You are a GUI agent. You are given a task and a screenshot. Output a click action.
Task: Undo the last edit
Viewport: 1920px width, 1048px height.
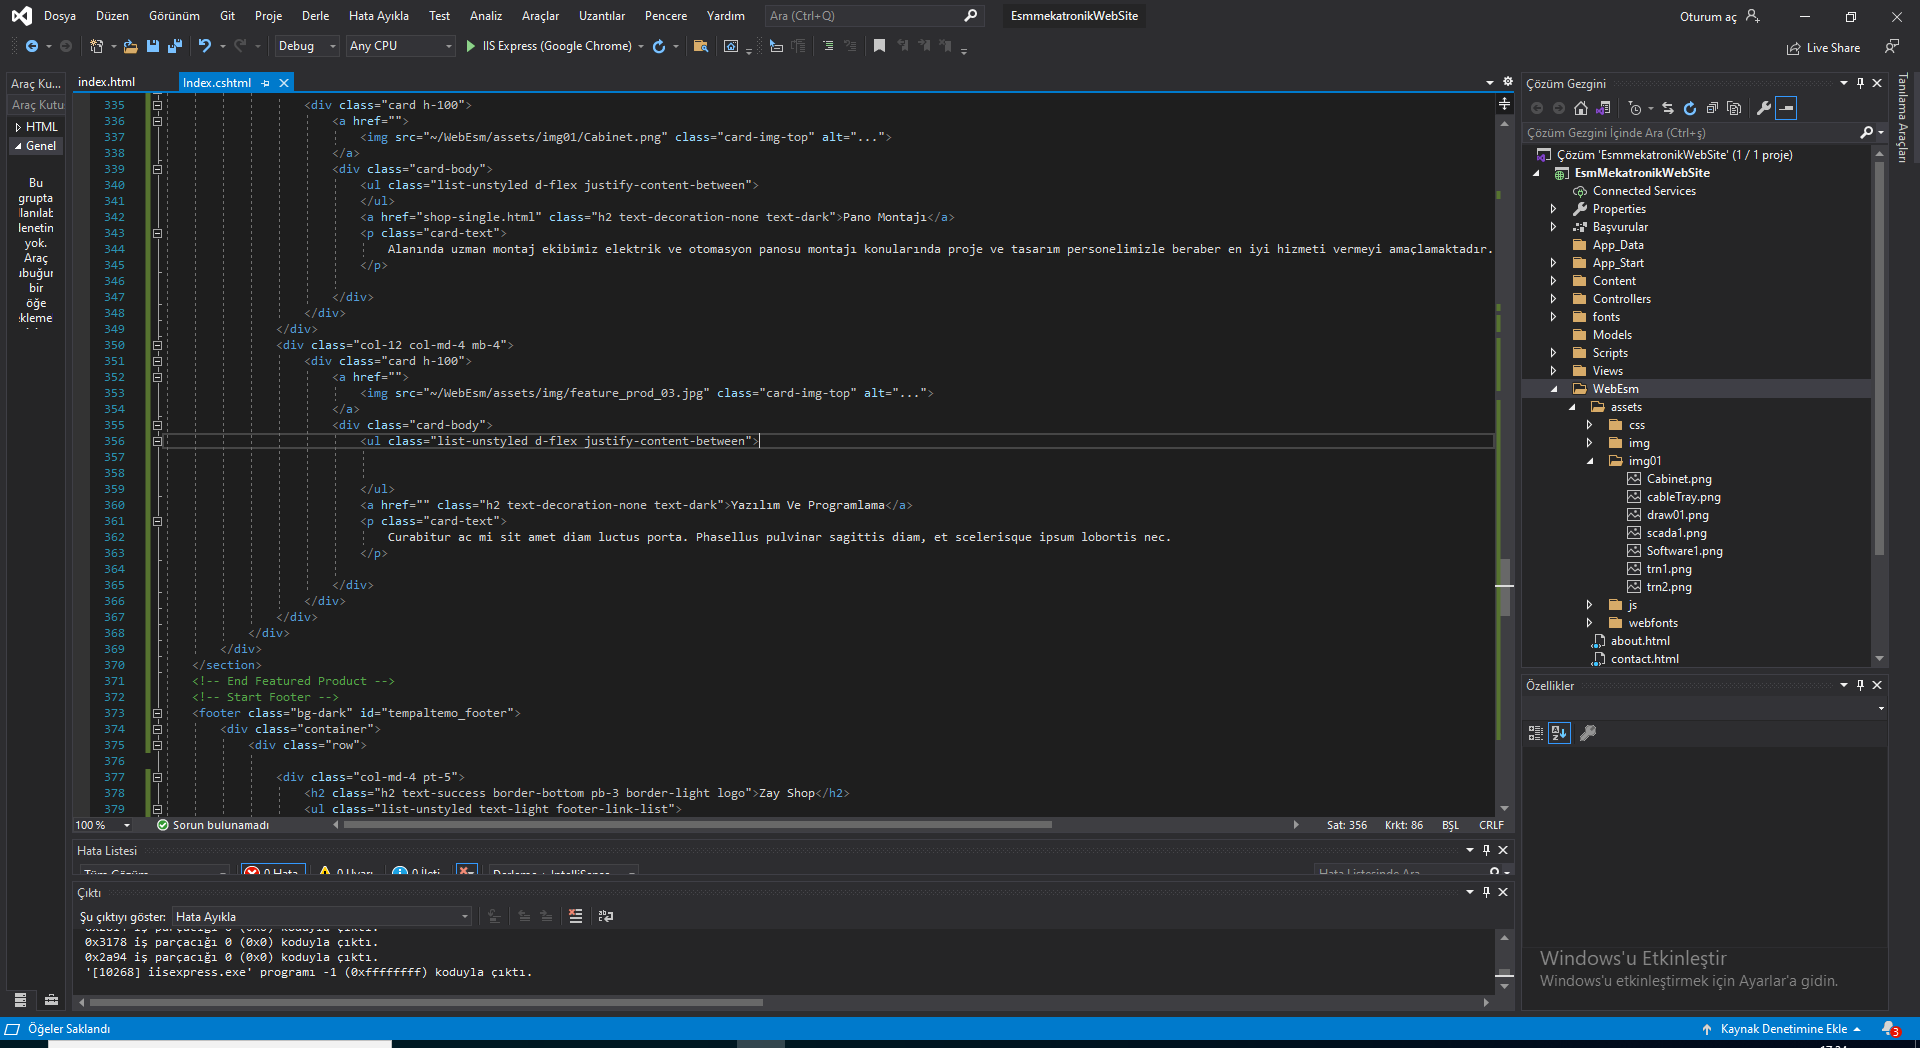coord(205,46)
